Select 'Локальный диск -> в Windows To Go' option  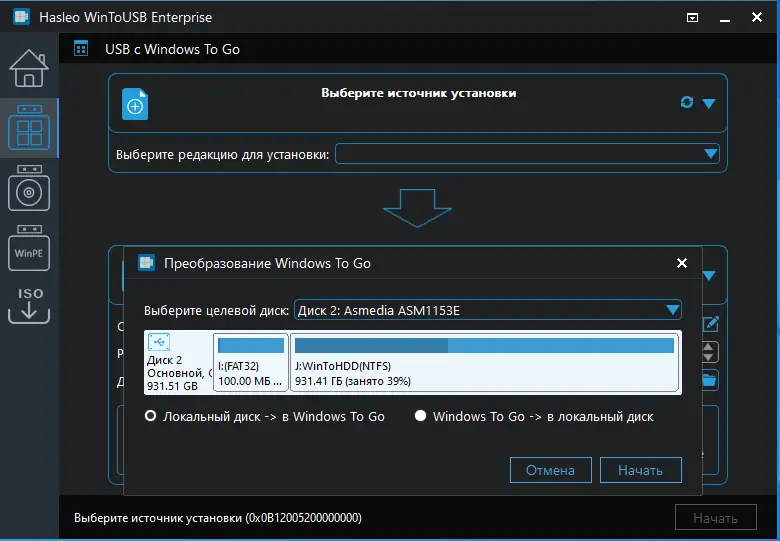(x=152, y=416)
